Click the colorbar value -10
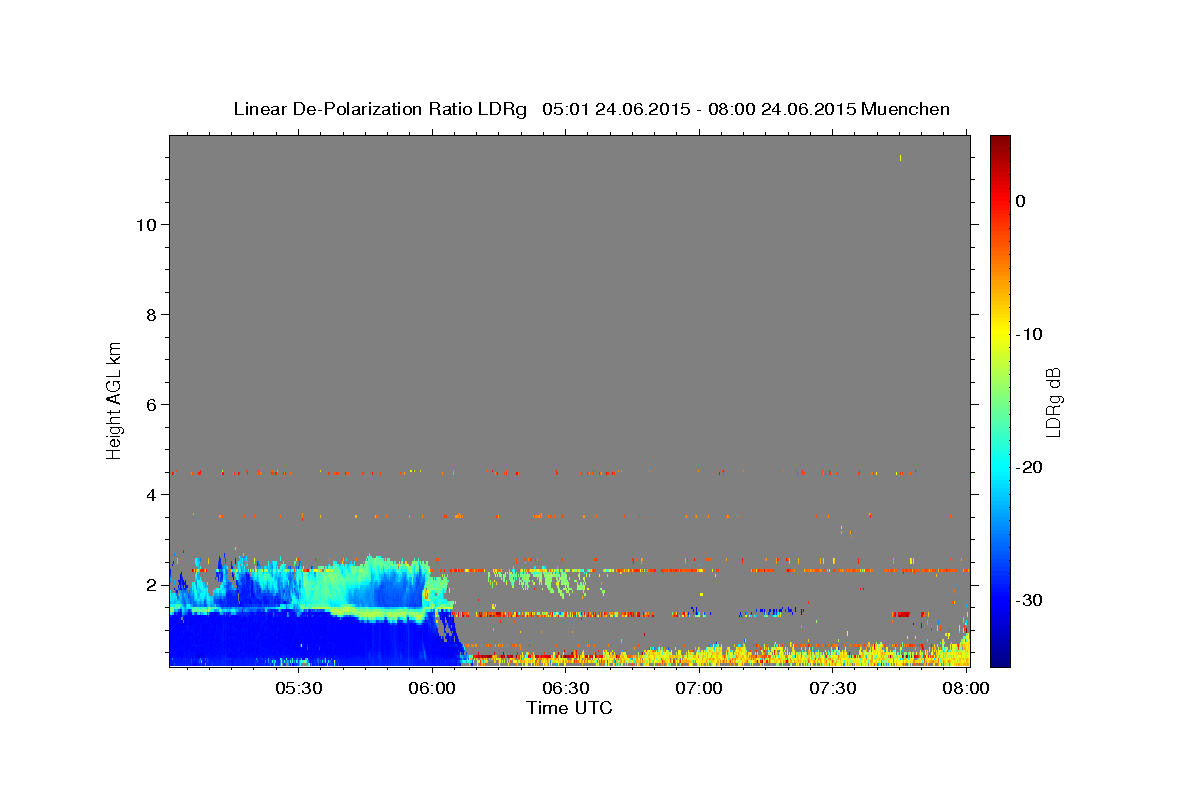This screenshot has height=800, width=1200. pos(1030,334)
